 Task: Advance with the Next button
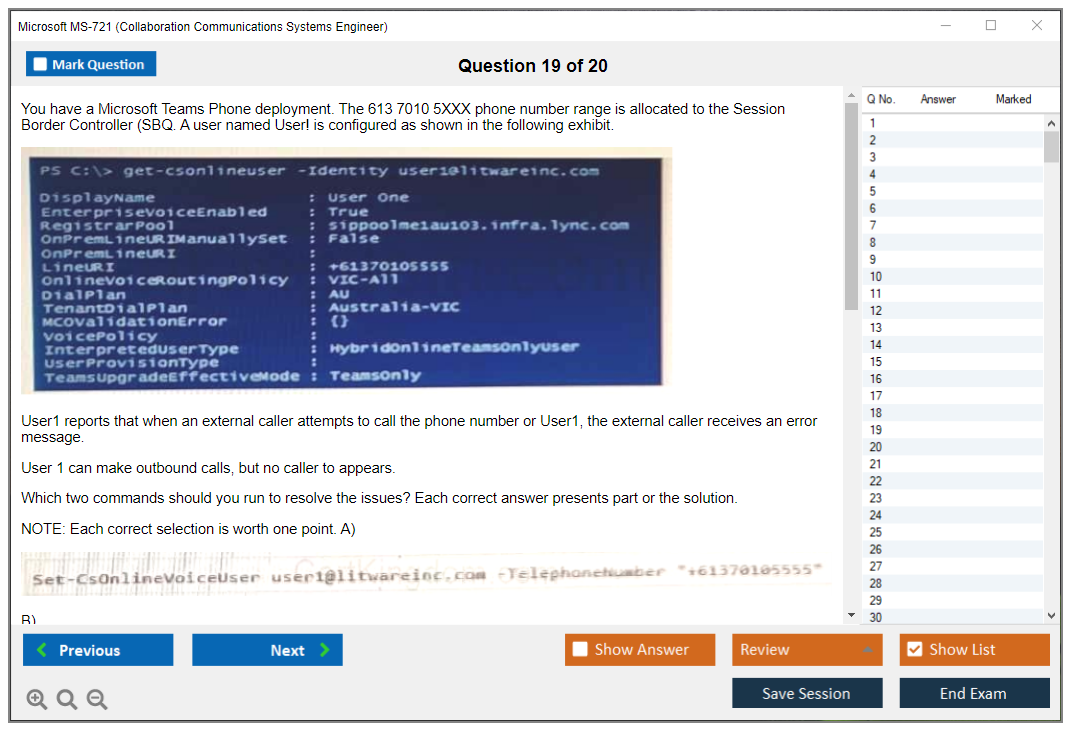point(267,650)
